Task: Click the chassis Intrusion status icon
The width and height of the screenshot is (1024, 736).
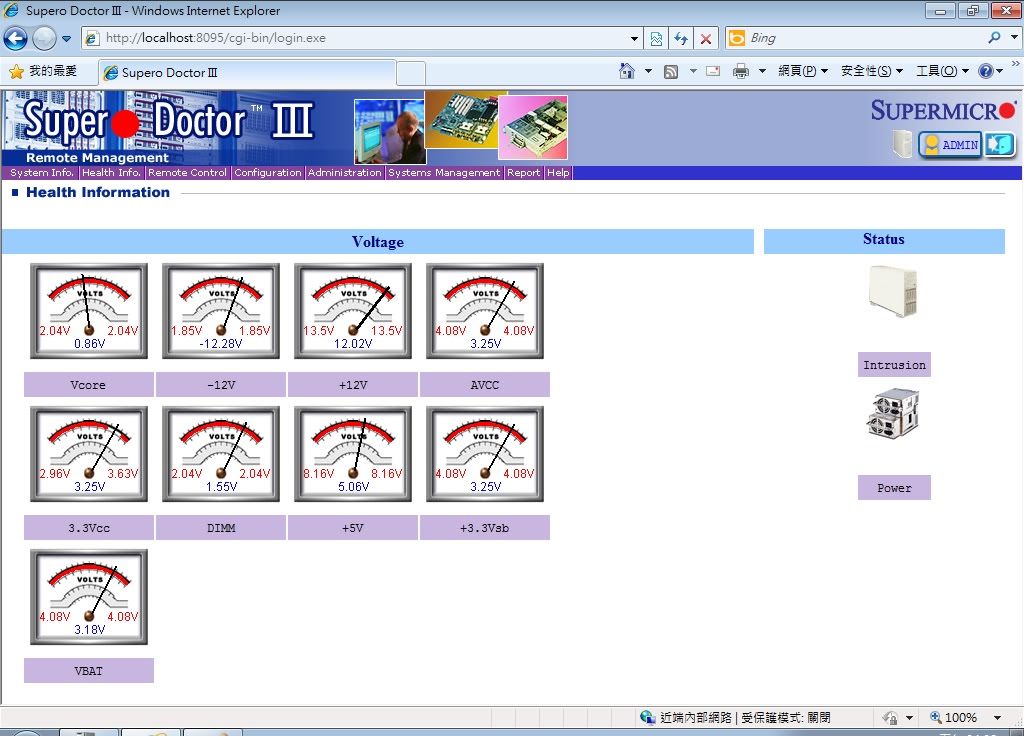Action: click(x=893, y=291)
